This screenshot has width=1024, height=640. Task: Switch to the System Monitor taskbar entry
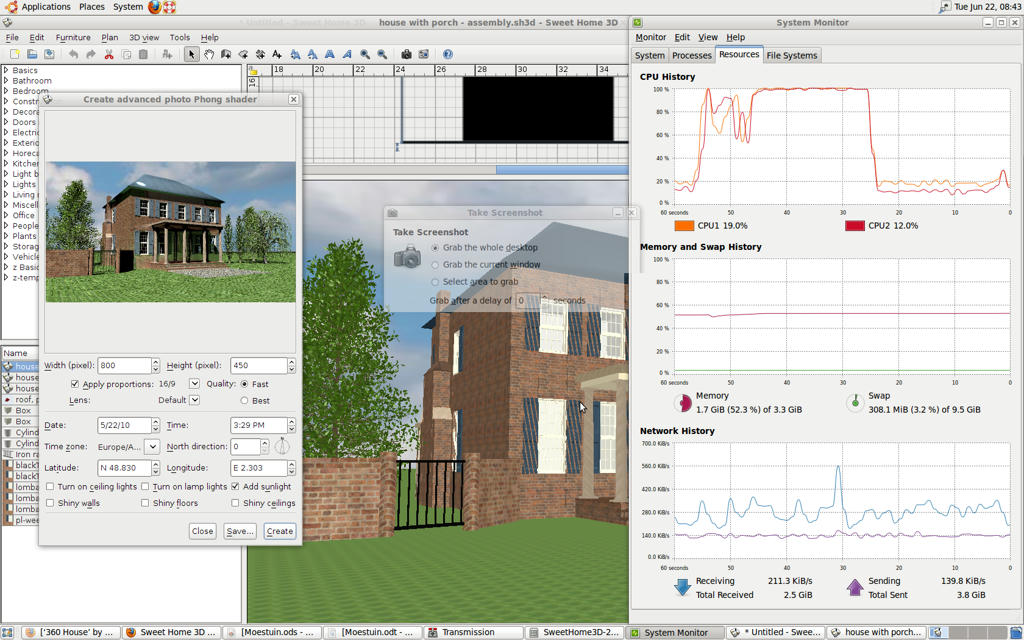point(676,632)
